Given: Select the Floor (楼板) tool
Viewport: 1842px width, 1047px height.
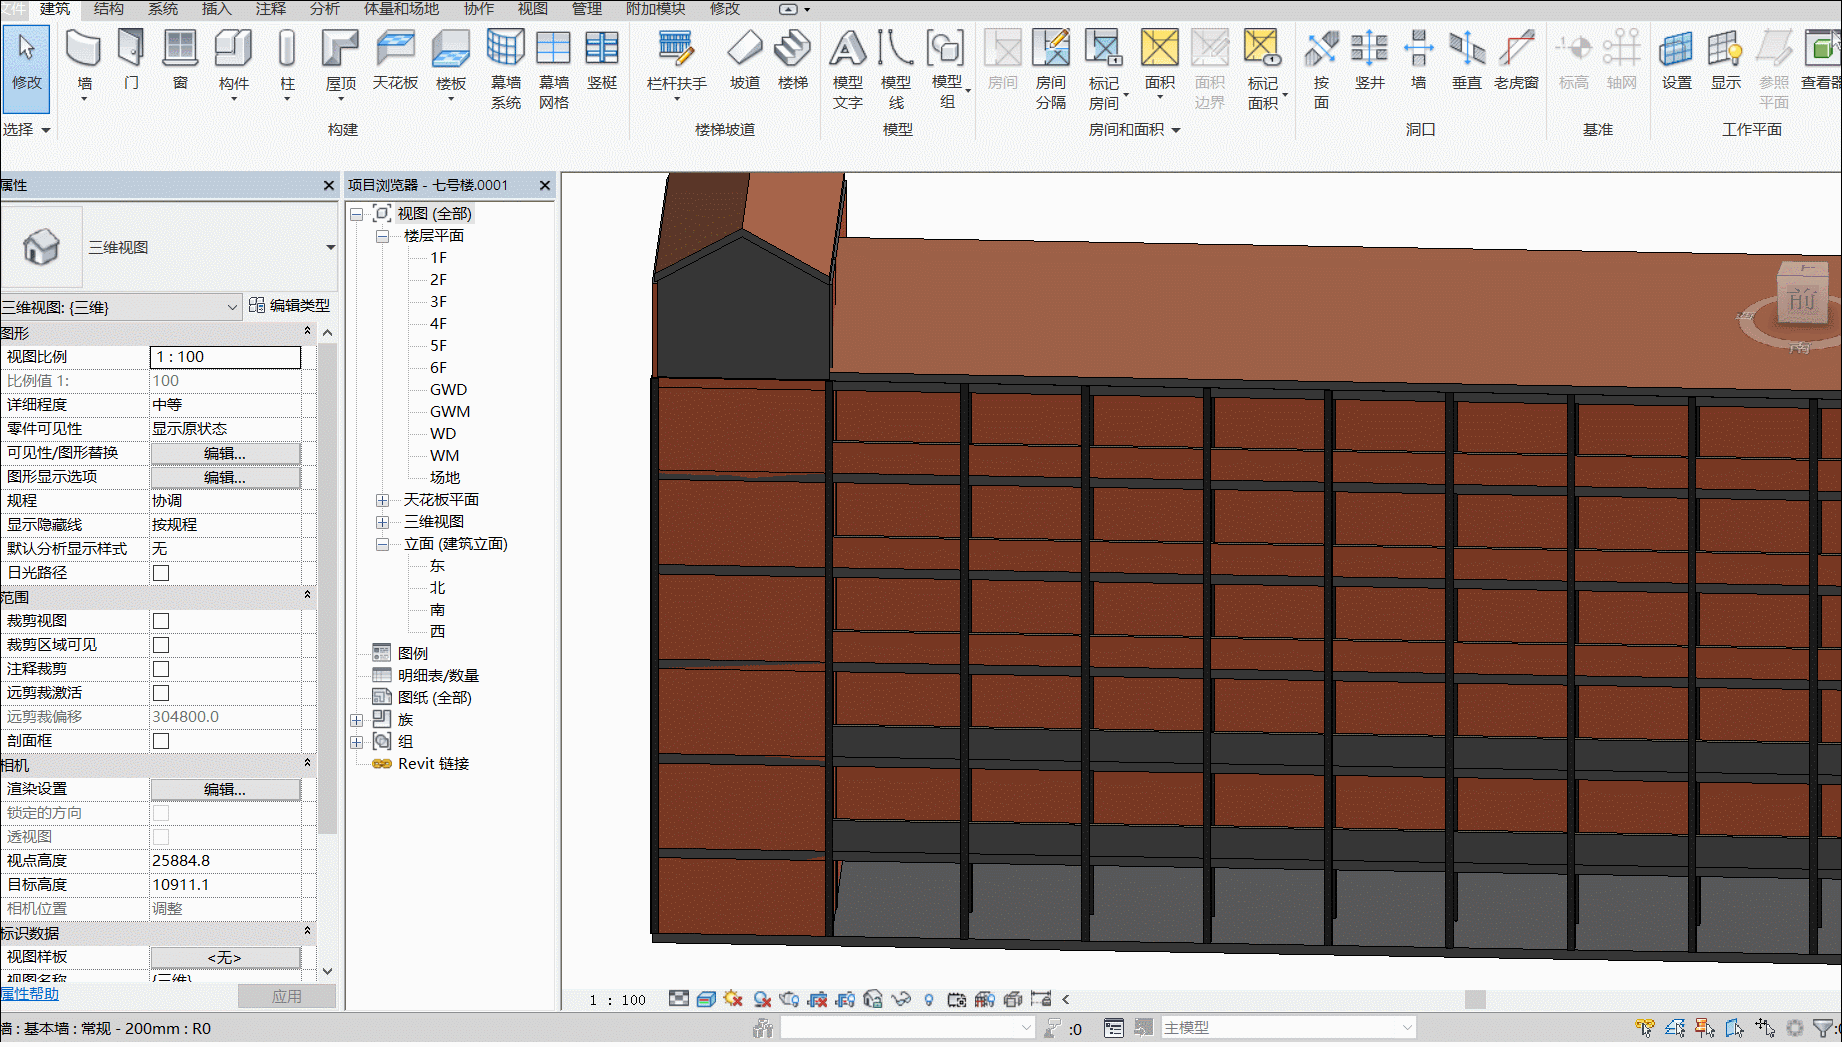Looking at the screenshot, I should pos(451,62).
